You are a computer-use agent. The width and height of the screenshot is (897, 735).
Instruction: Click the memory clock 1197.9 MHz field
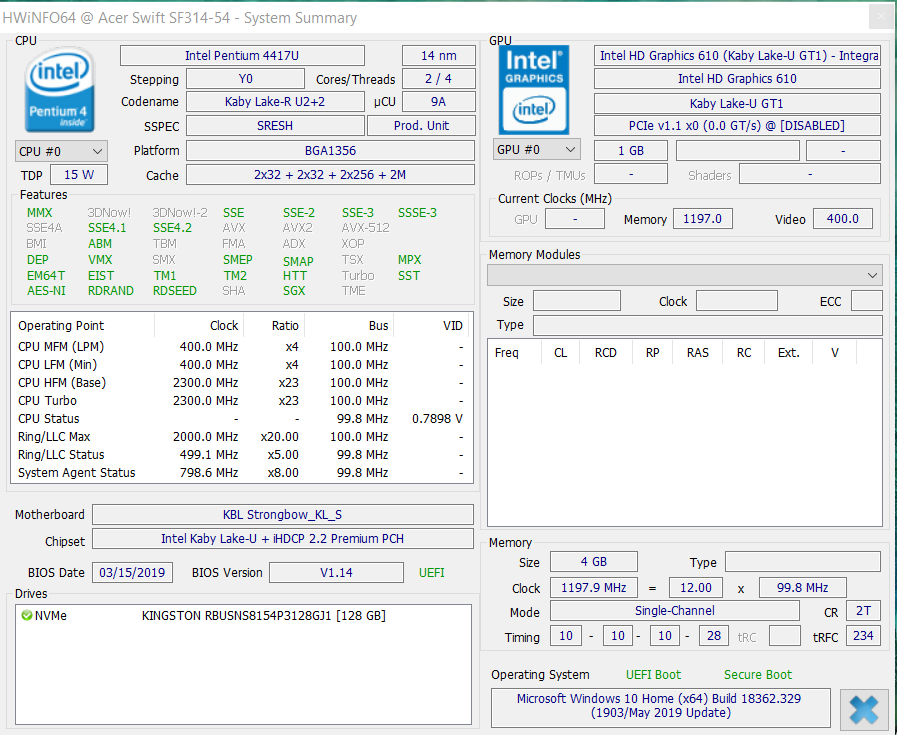click(594, 587)
